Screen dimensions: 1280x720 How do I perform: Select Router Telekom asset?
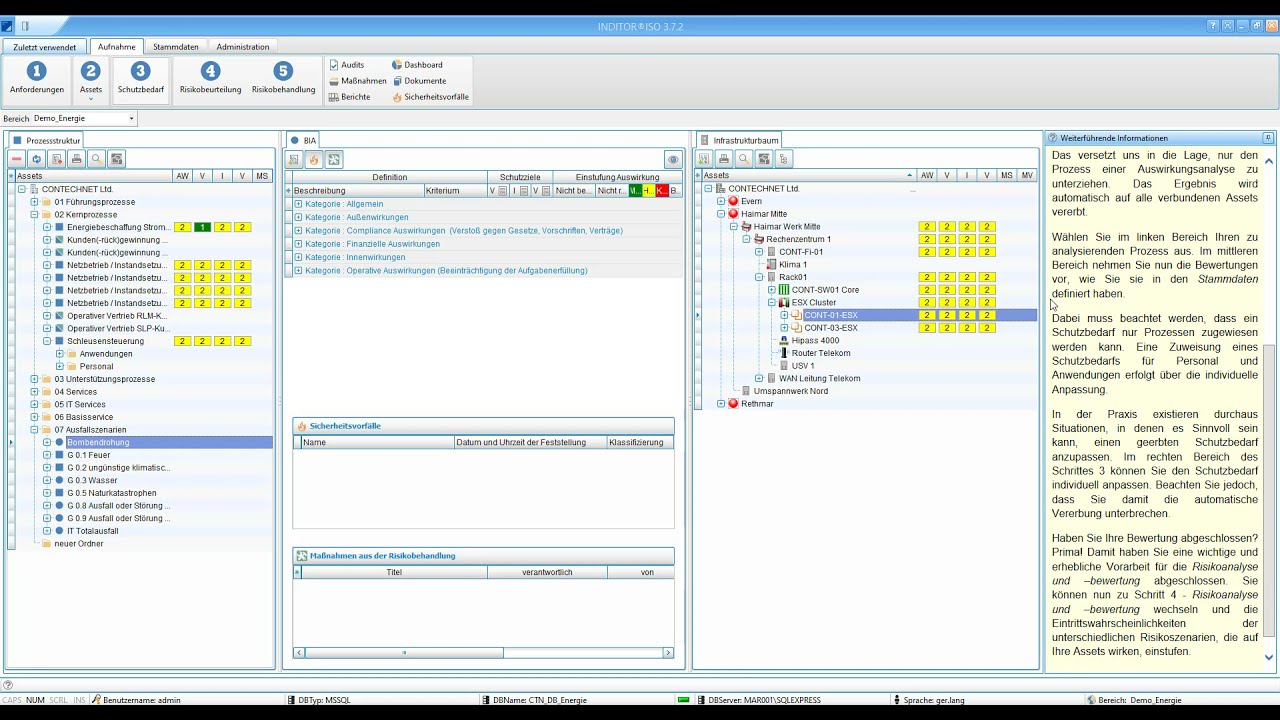click(821, 353)
